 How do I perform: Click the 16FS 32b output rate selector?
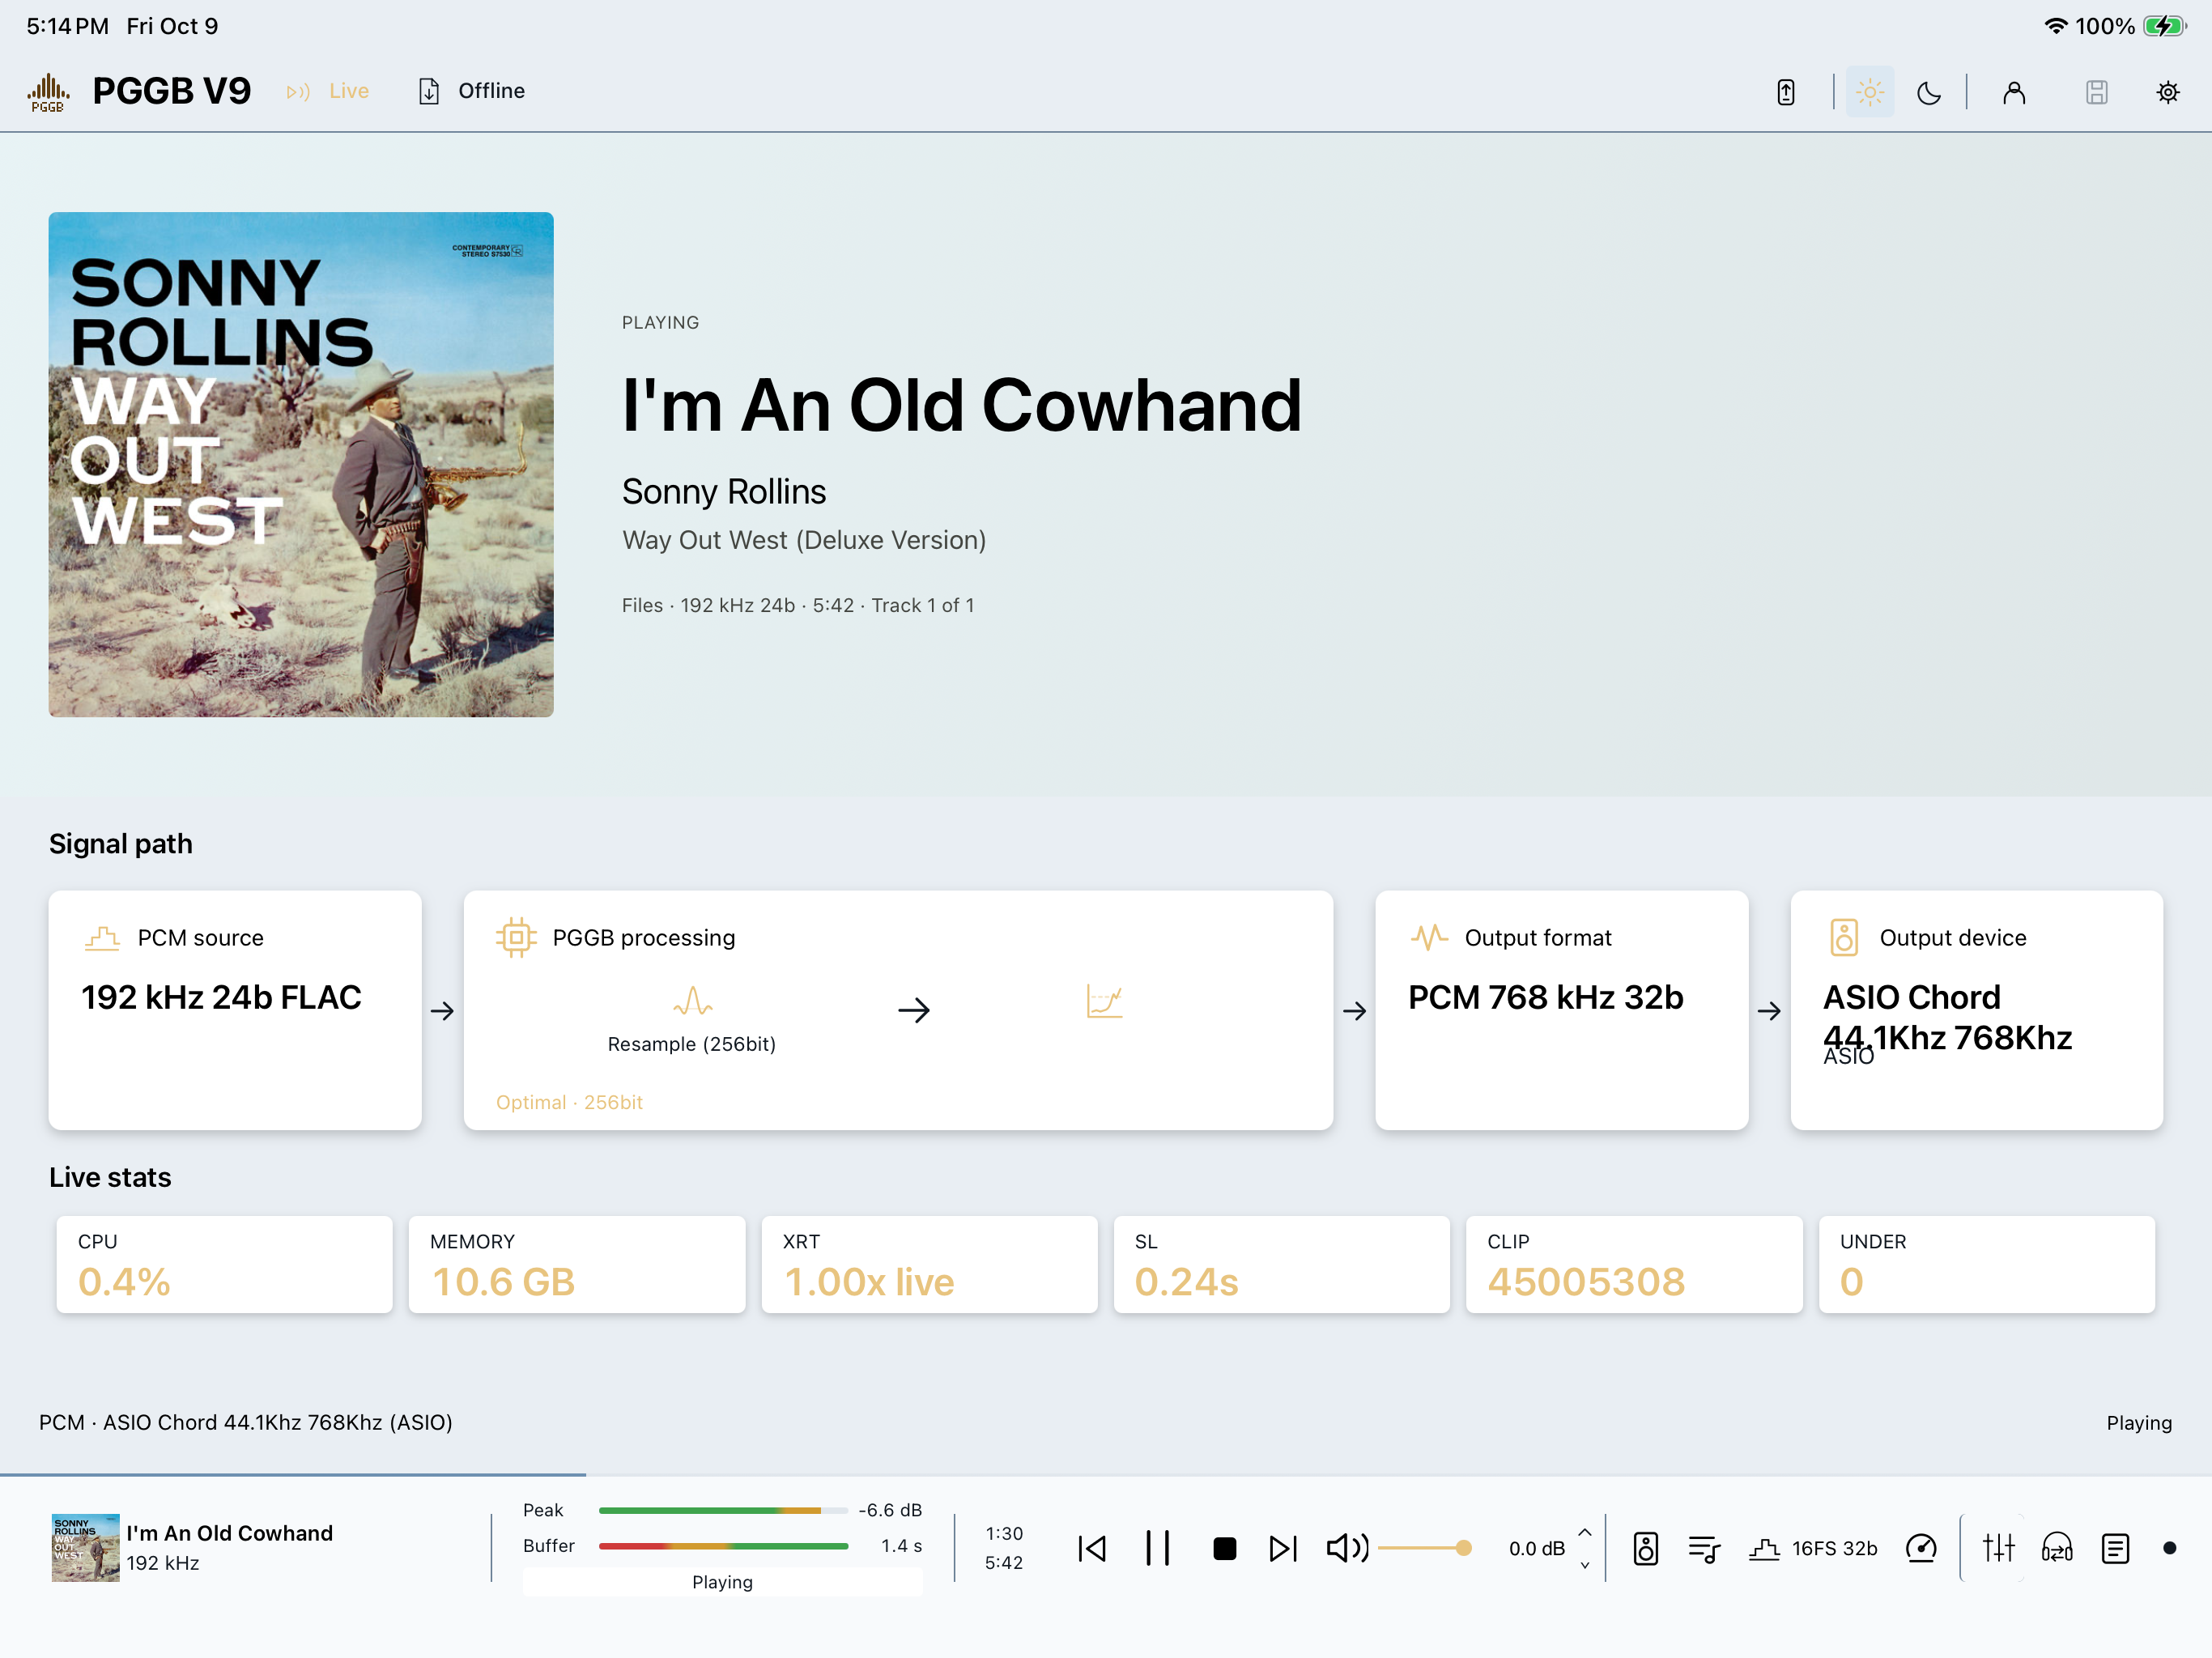(1813, 1548)
